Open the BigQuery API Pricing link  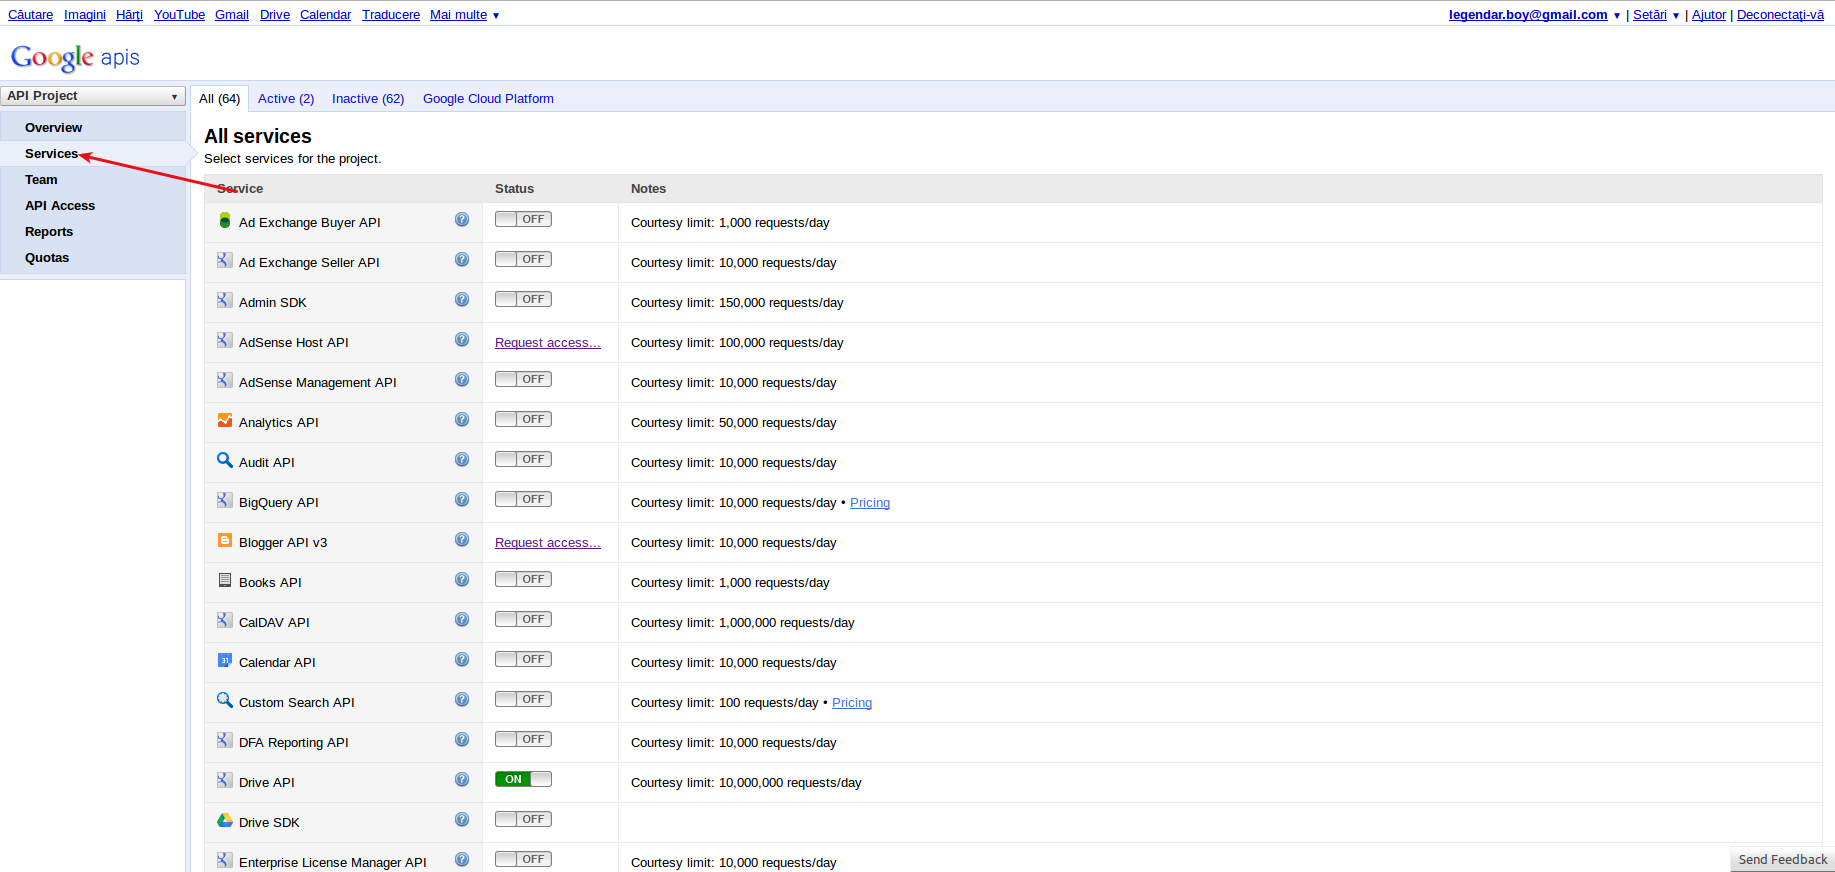[870, 502]
